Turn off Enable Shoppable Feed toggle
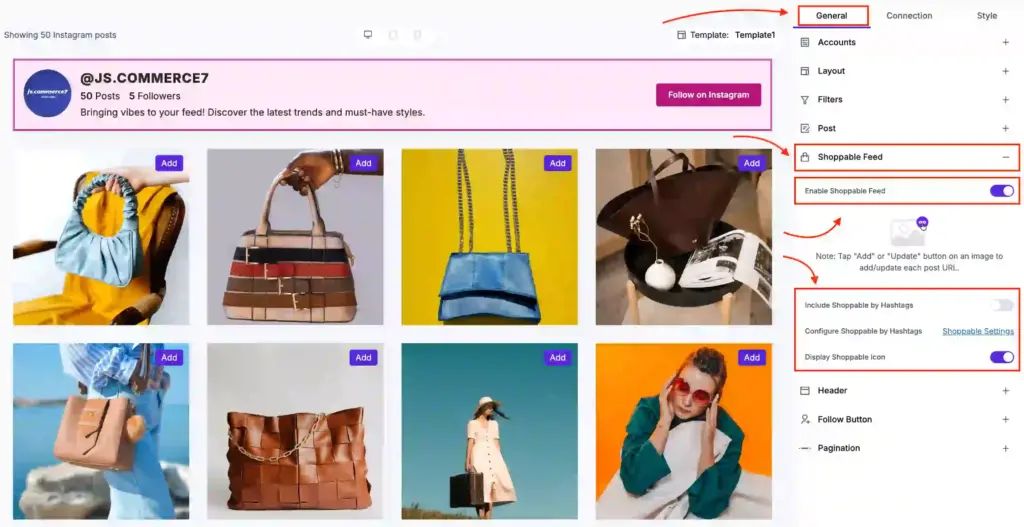Screen dimensions: 1024x527 click(1001, 191)
